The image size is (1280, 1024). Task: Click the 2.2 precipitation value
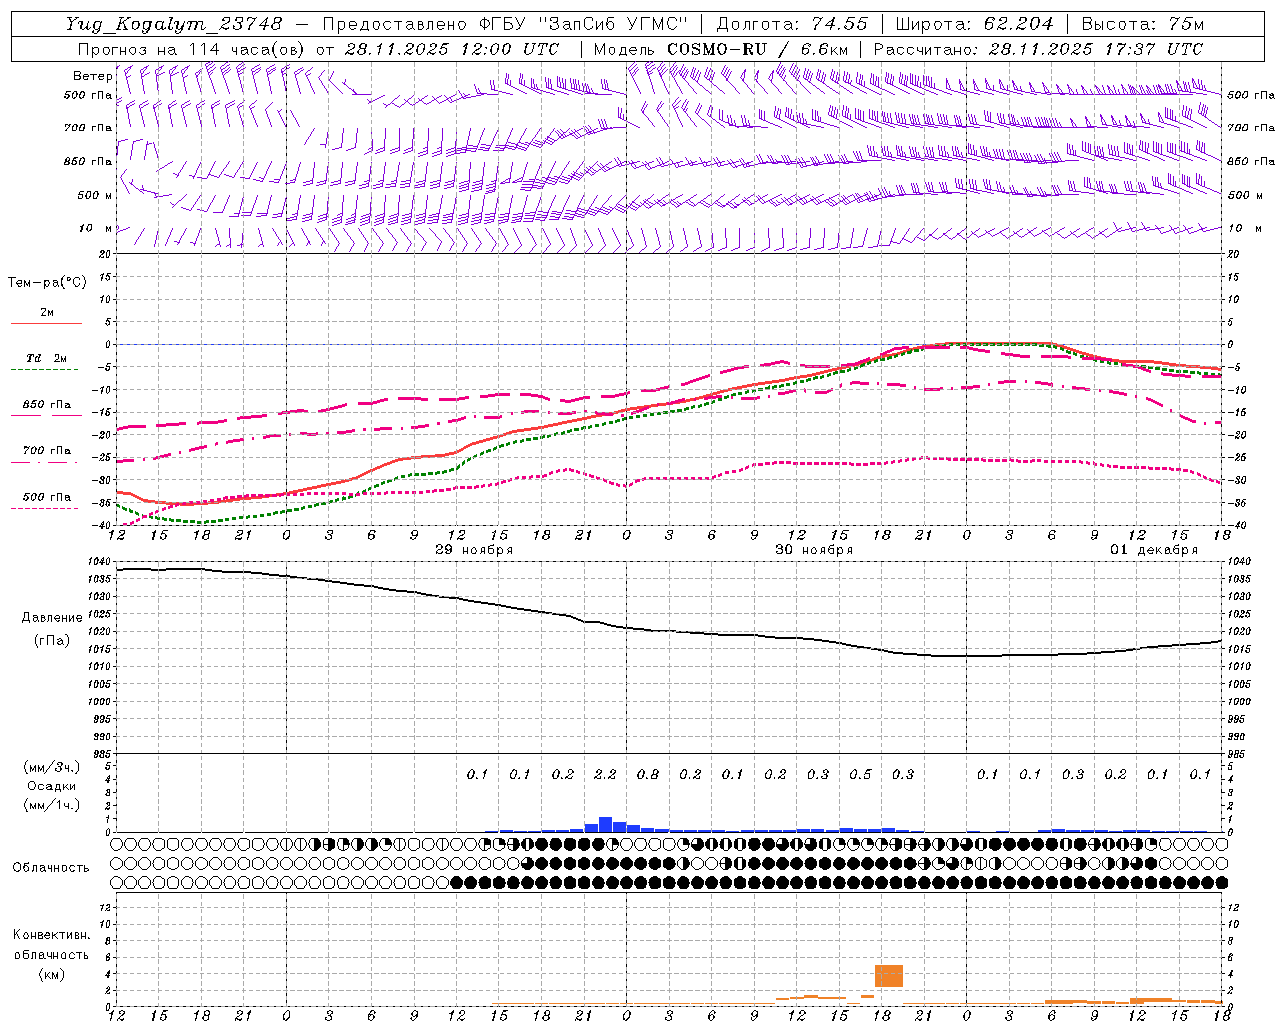[x=605, y=775]
